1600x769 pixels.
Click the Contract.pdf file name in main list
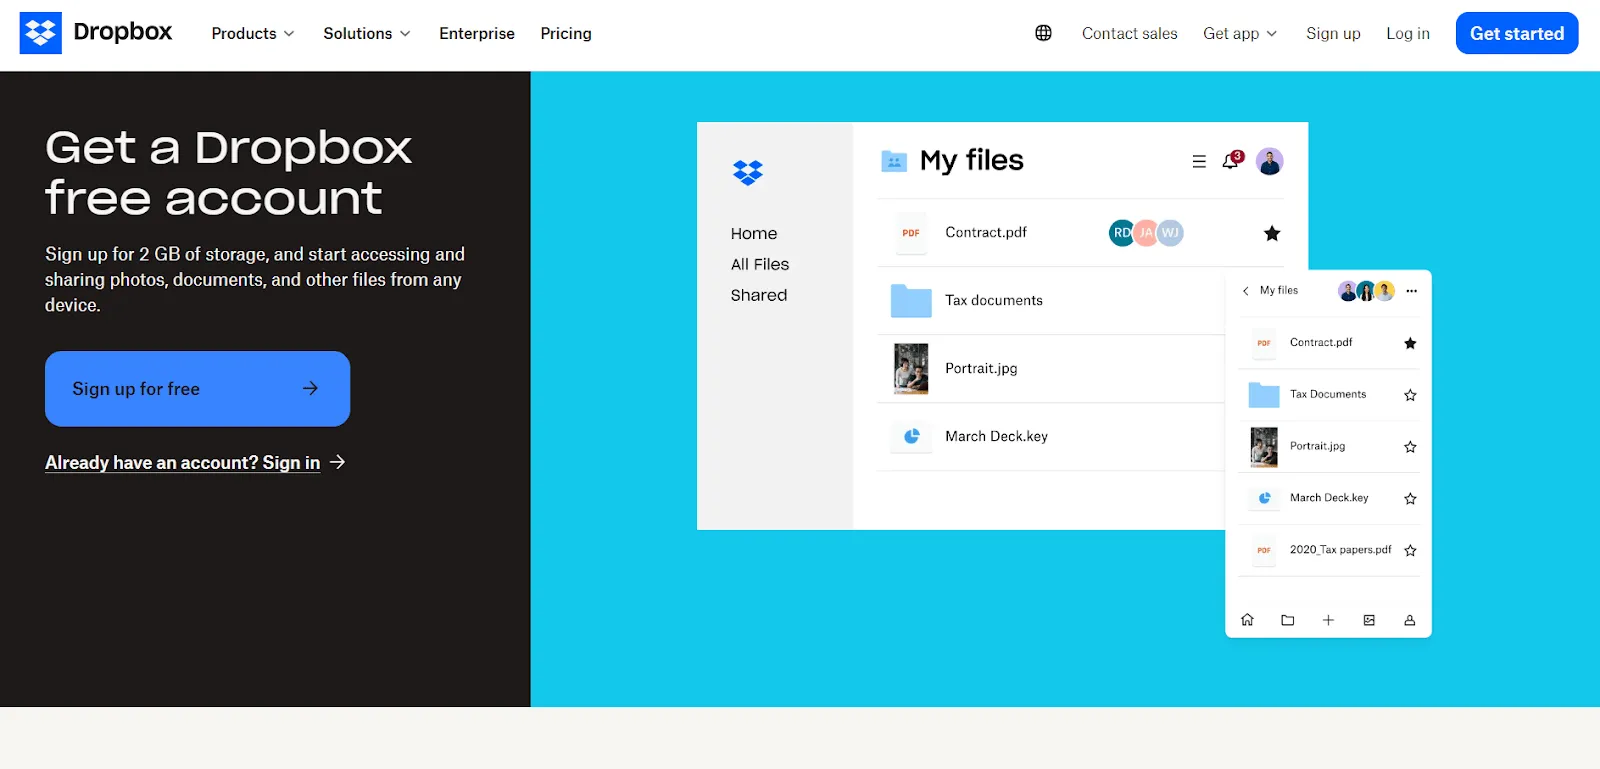(986, 232)
